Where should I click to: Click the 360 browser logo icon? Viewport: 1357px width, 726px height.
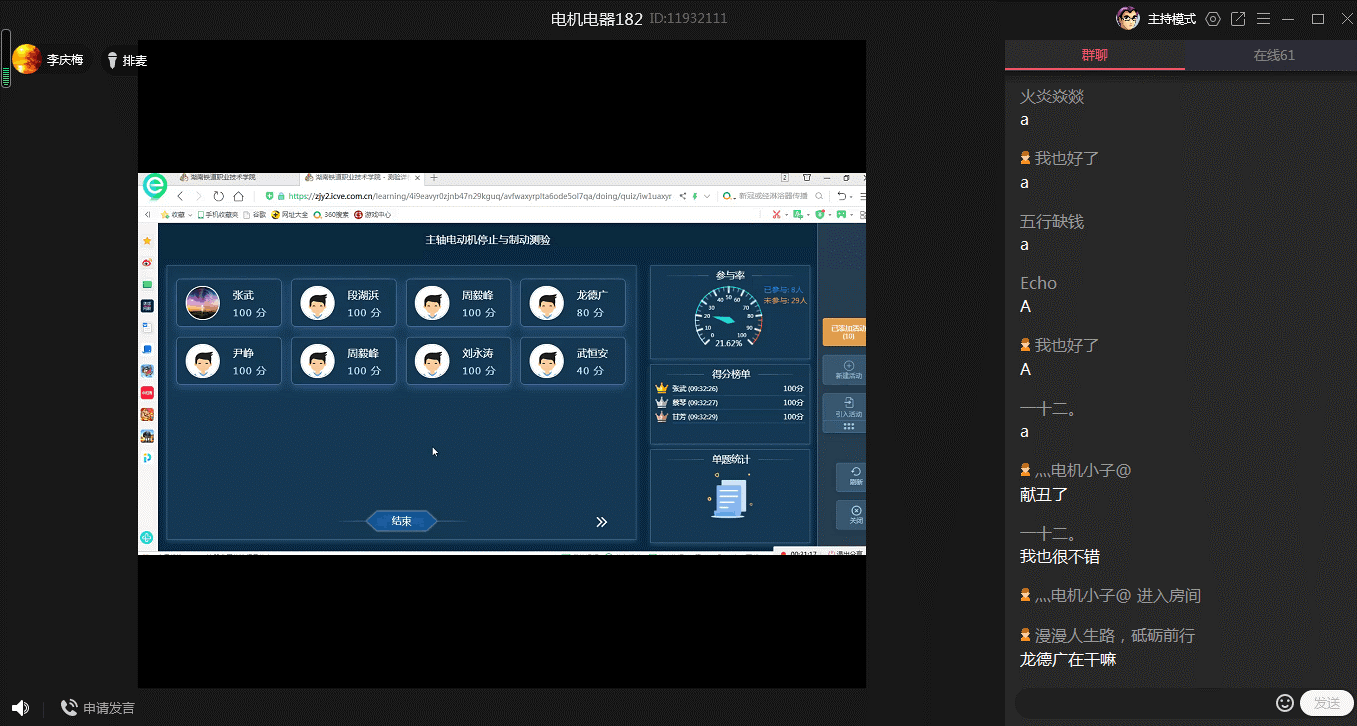pyautogui.click(x=154, y=187)
